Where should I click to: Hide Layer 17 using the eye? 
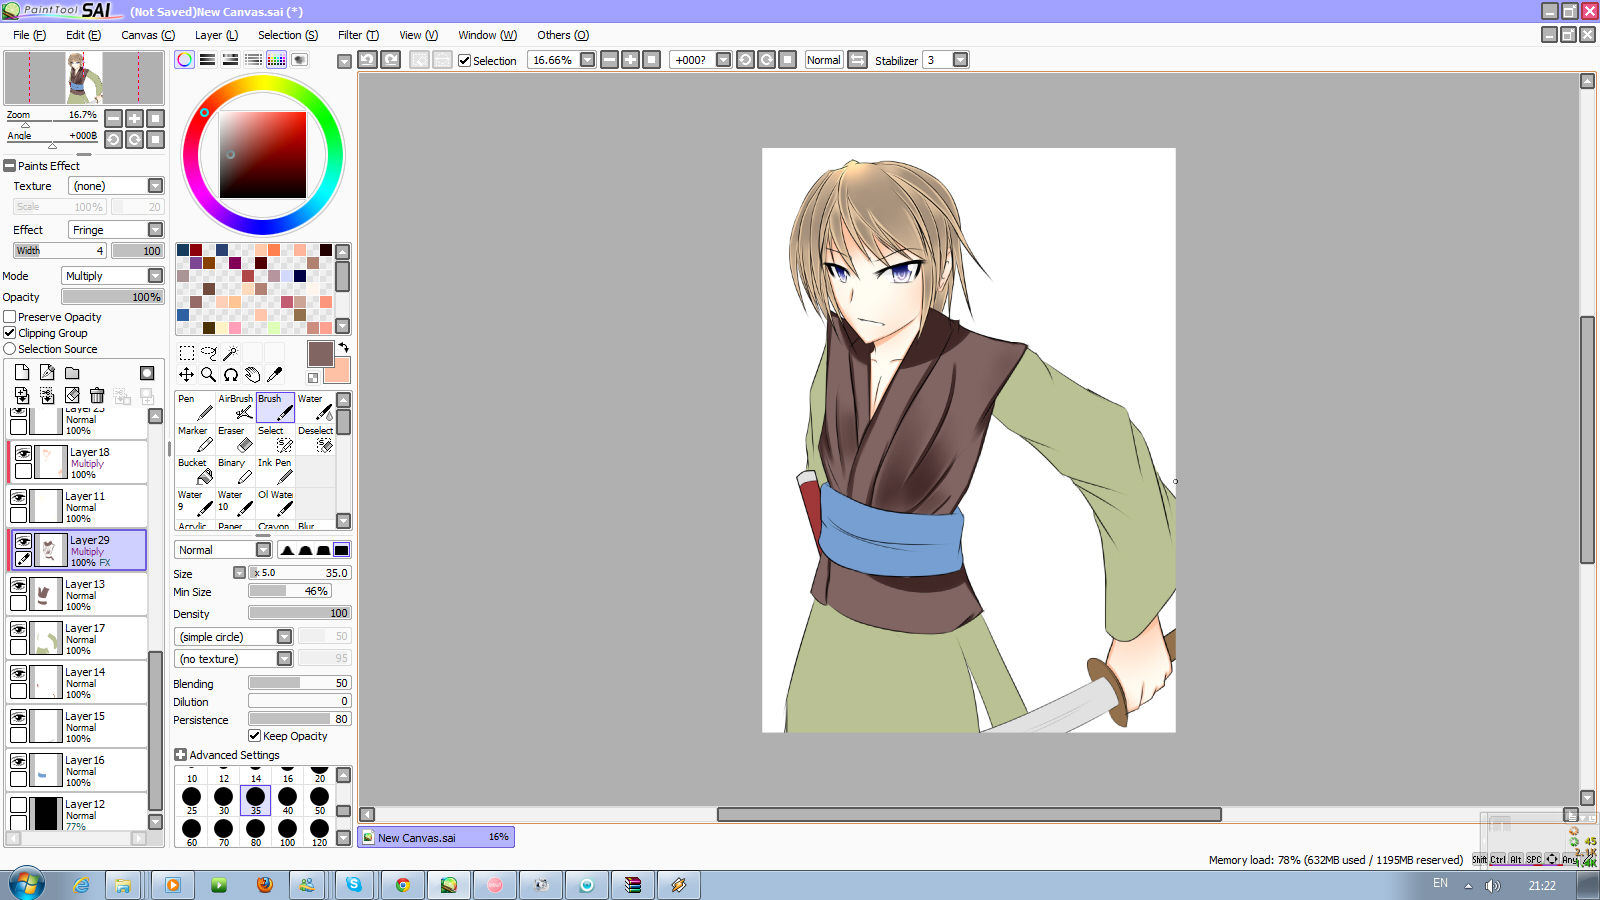19,629
